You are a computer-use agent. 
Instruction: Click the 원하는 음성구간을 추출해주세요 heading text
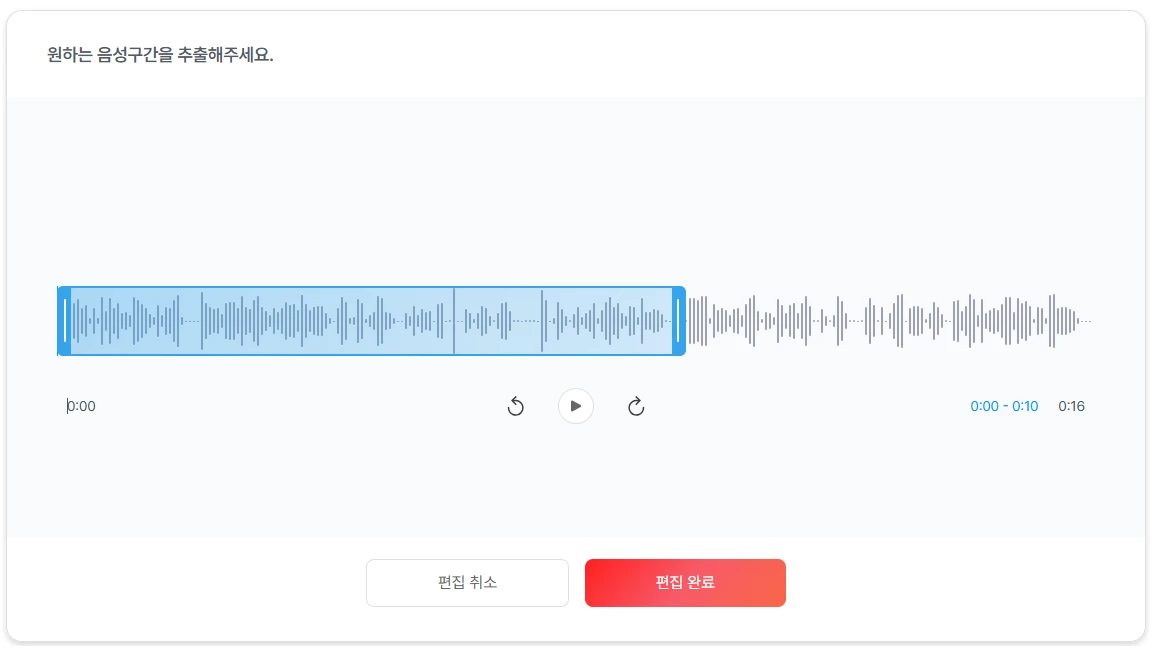(160, 55)
